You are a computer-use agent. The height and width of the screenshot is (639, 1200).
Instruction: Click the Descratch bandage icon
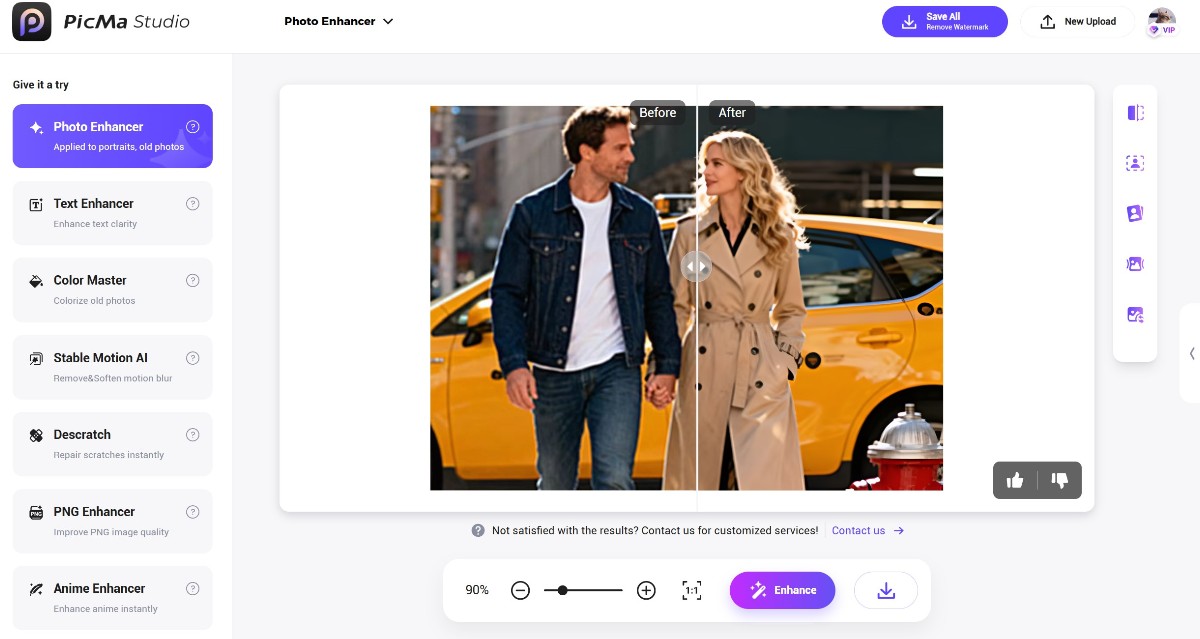(x=36, y=435)
